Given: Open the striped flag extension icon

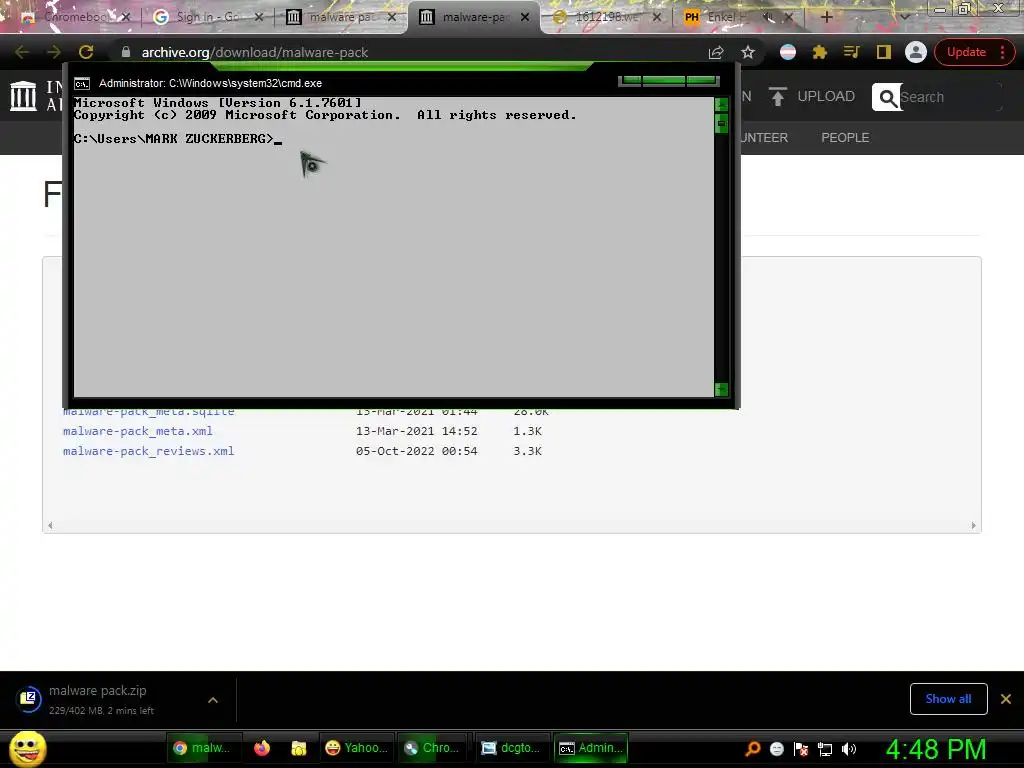Looking at the screenshot, I should coord(788,52).
